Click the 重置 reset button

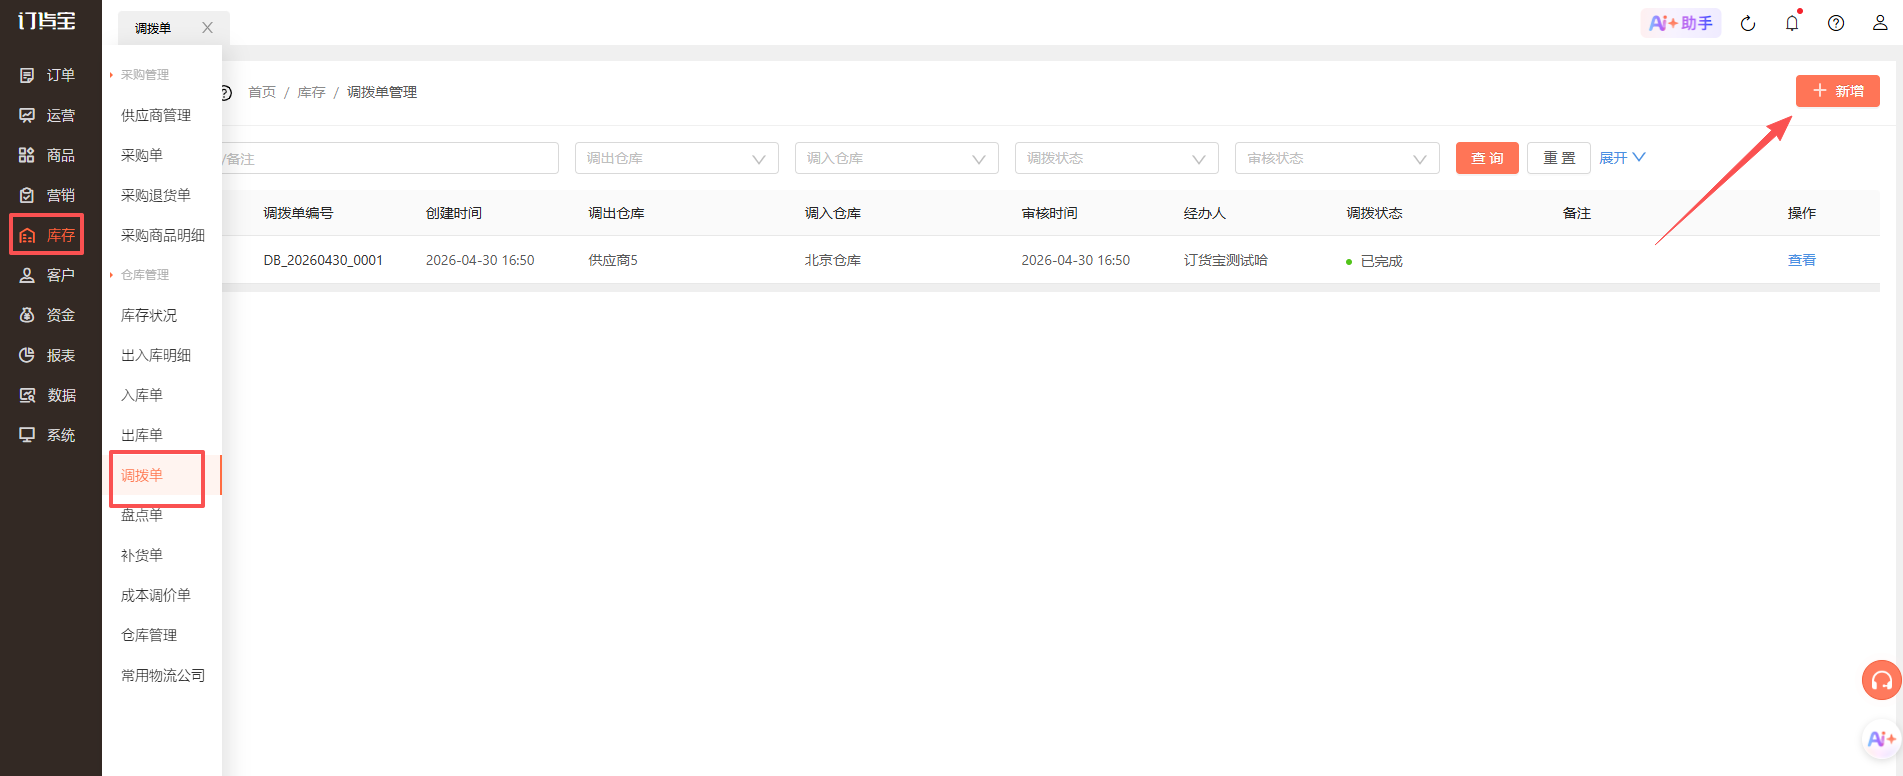click(1559, 158)
